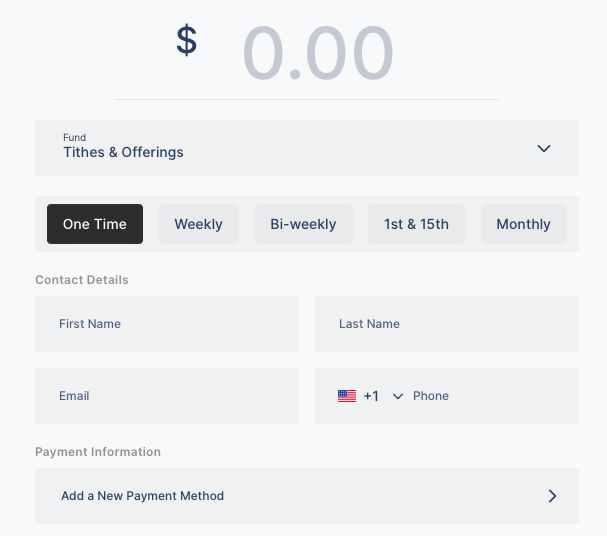The height and width of the screenshot is (536, 607).
Task: Open the phone country code chevron
Action: tap(398, 396)
